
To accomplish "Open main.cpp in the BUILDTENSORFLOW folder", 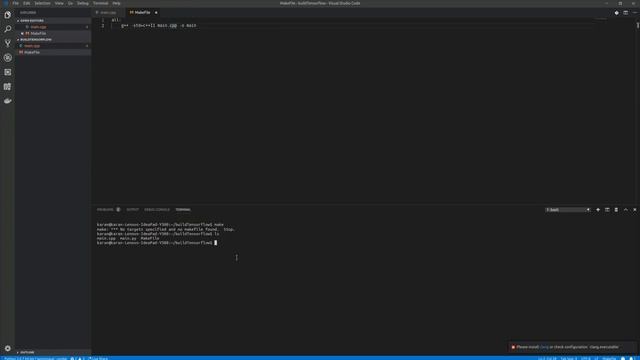I will (53, 46).
